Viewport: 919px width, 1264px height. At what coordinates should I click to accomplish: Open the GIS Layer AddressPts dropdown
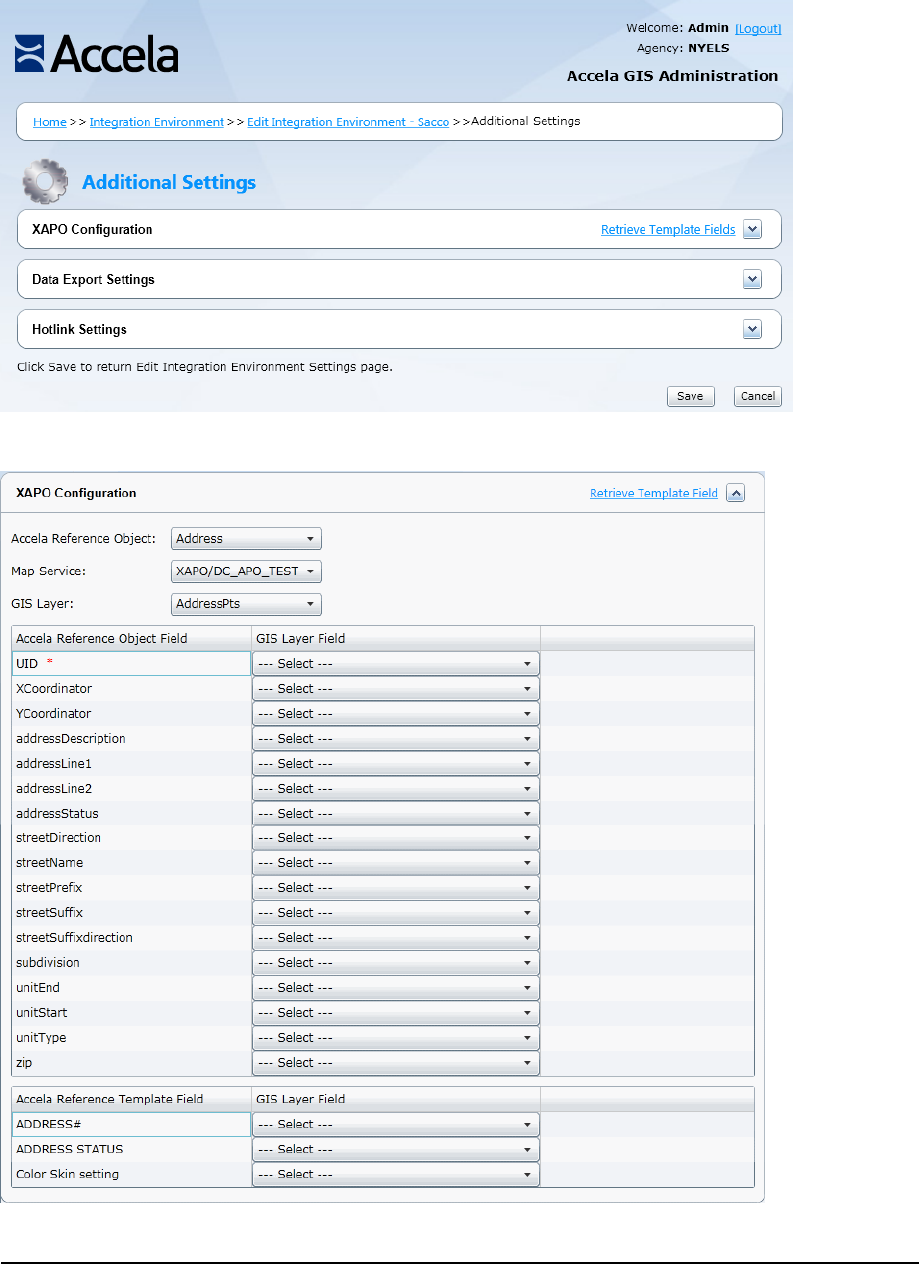point(246,604)
